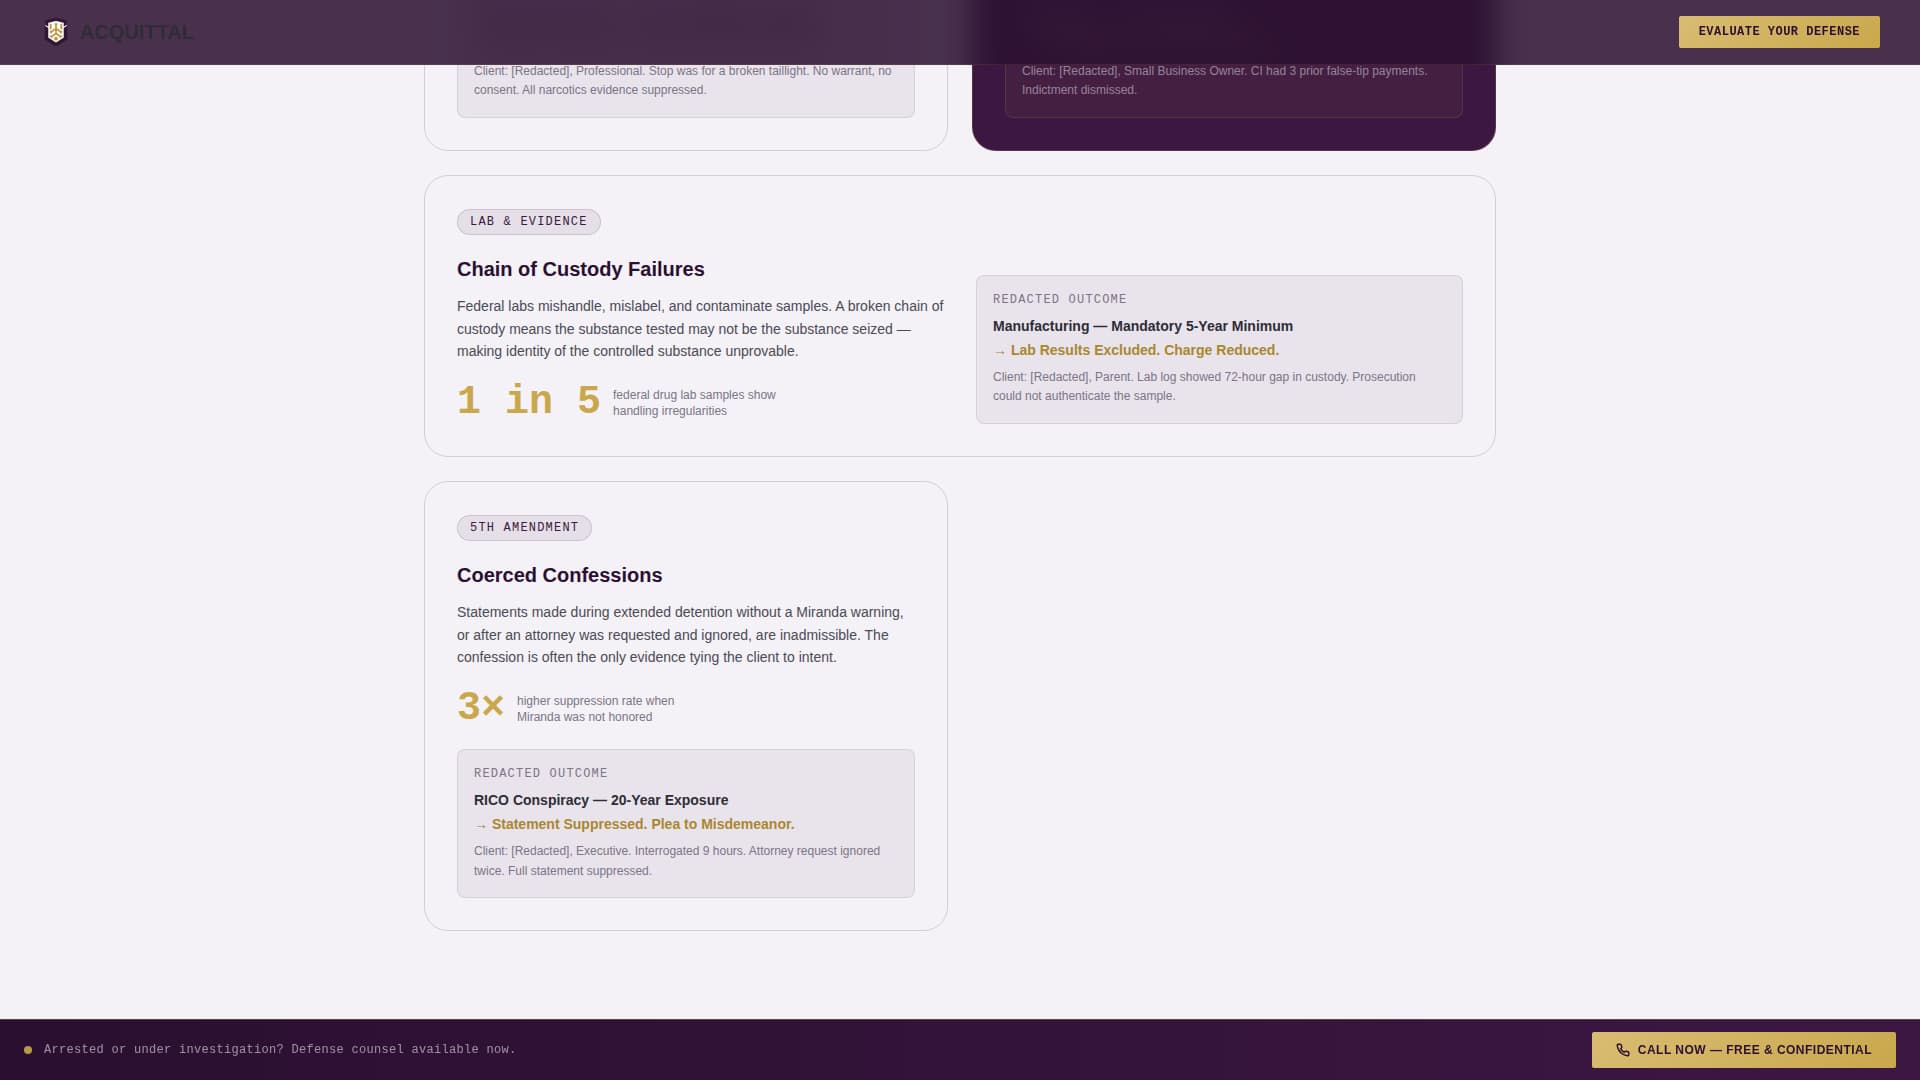Click the 1 in 5 statistic figure
1920x1080 pixels.
[528, 401]
